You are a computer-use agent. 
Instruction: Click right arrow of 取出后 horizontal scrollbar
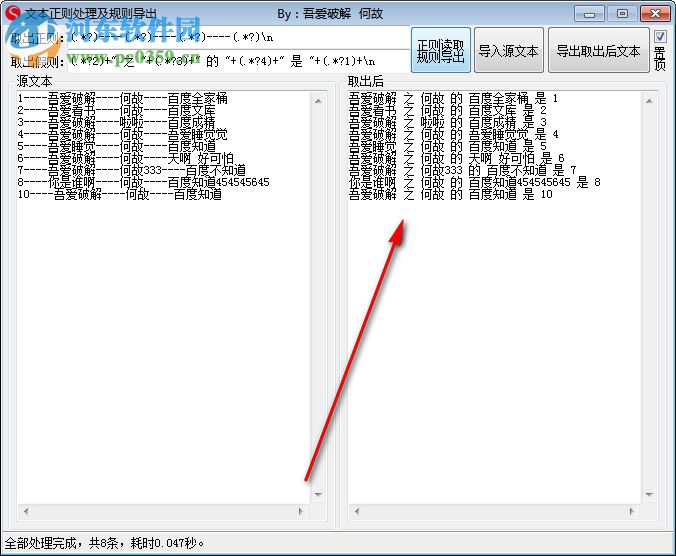pos(632,511)
